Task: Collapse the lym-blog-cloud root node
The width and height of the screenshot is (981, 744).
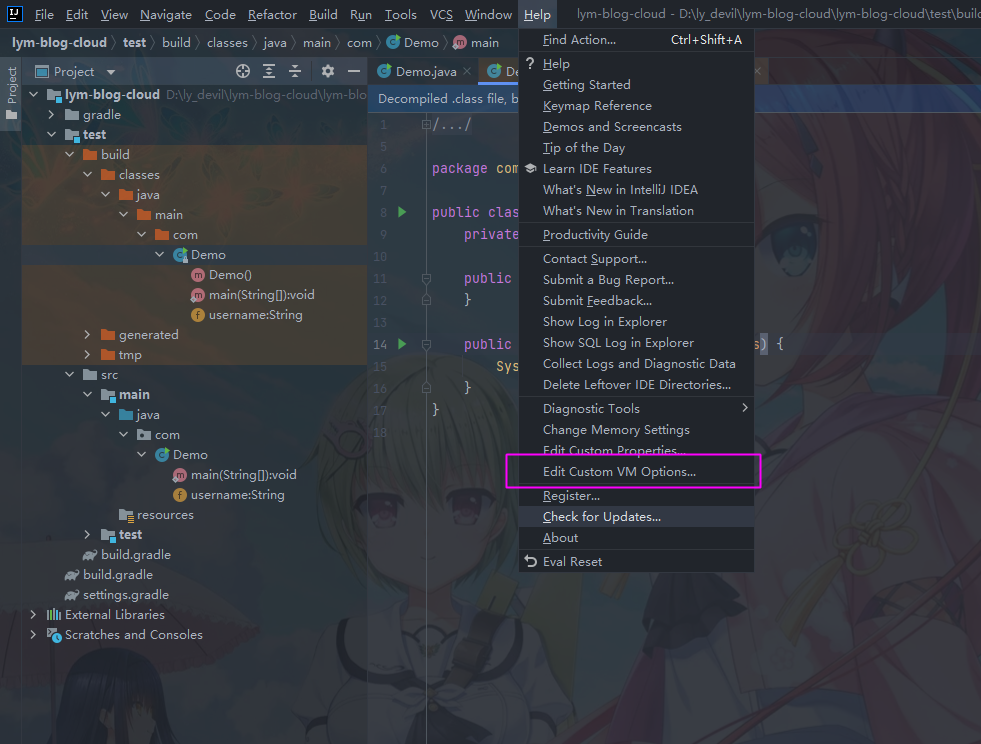Action: click(x=33, y=94)
